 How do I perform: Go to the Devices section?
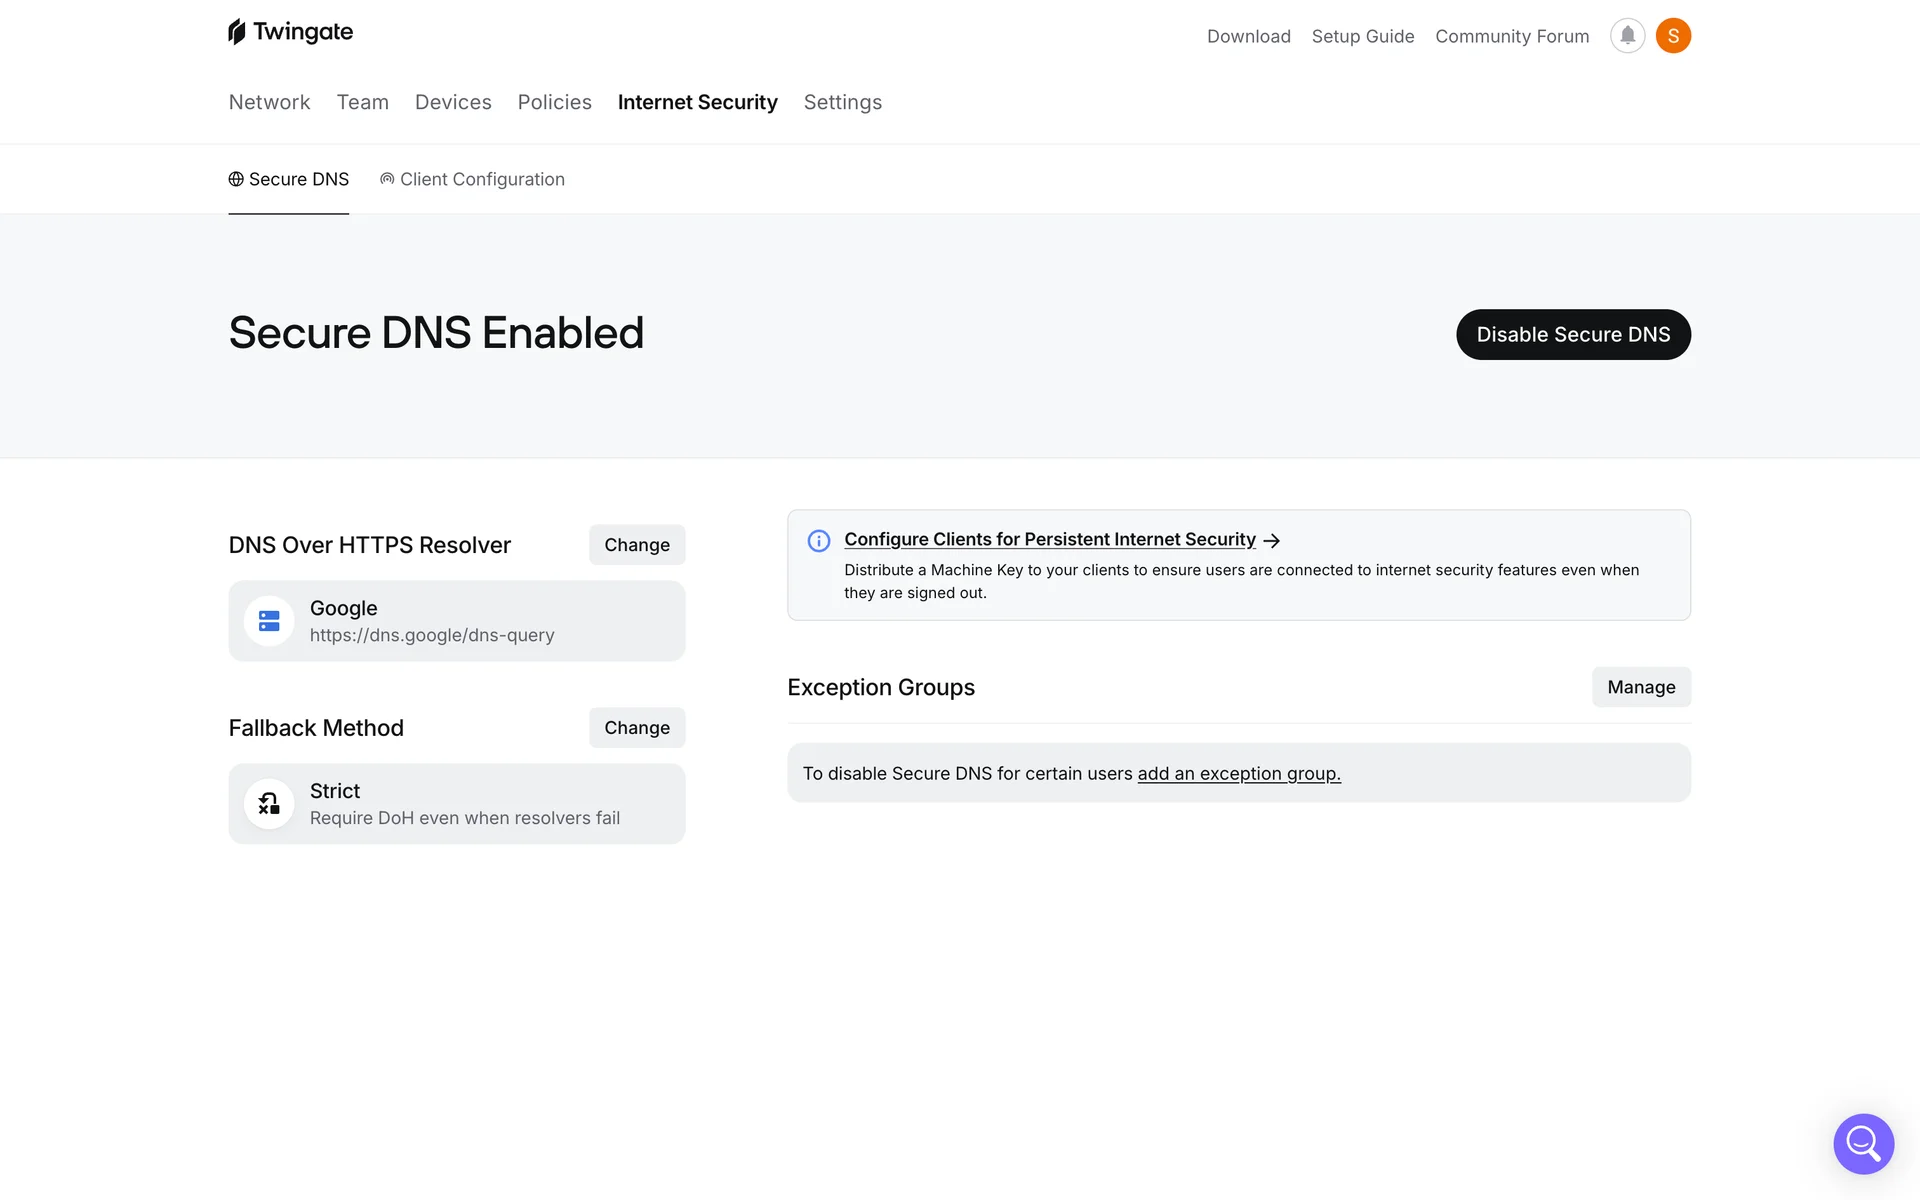pos(453,102)
